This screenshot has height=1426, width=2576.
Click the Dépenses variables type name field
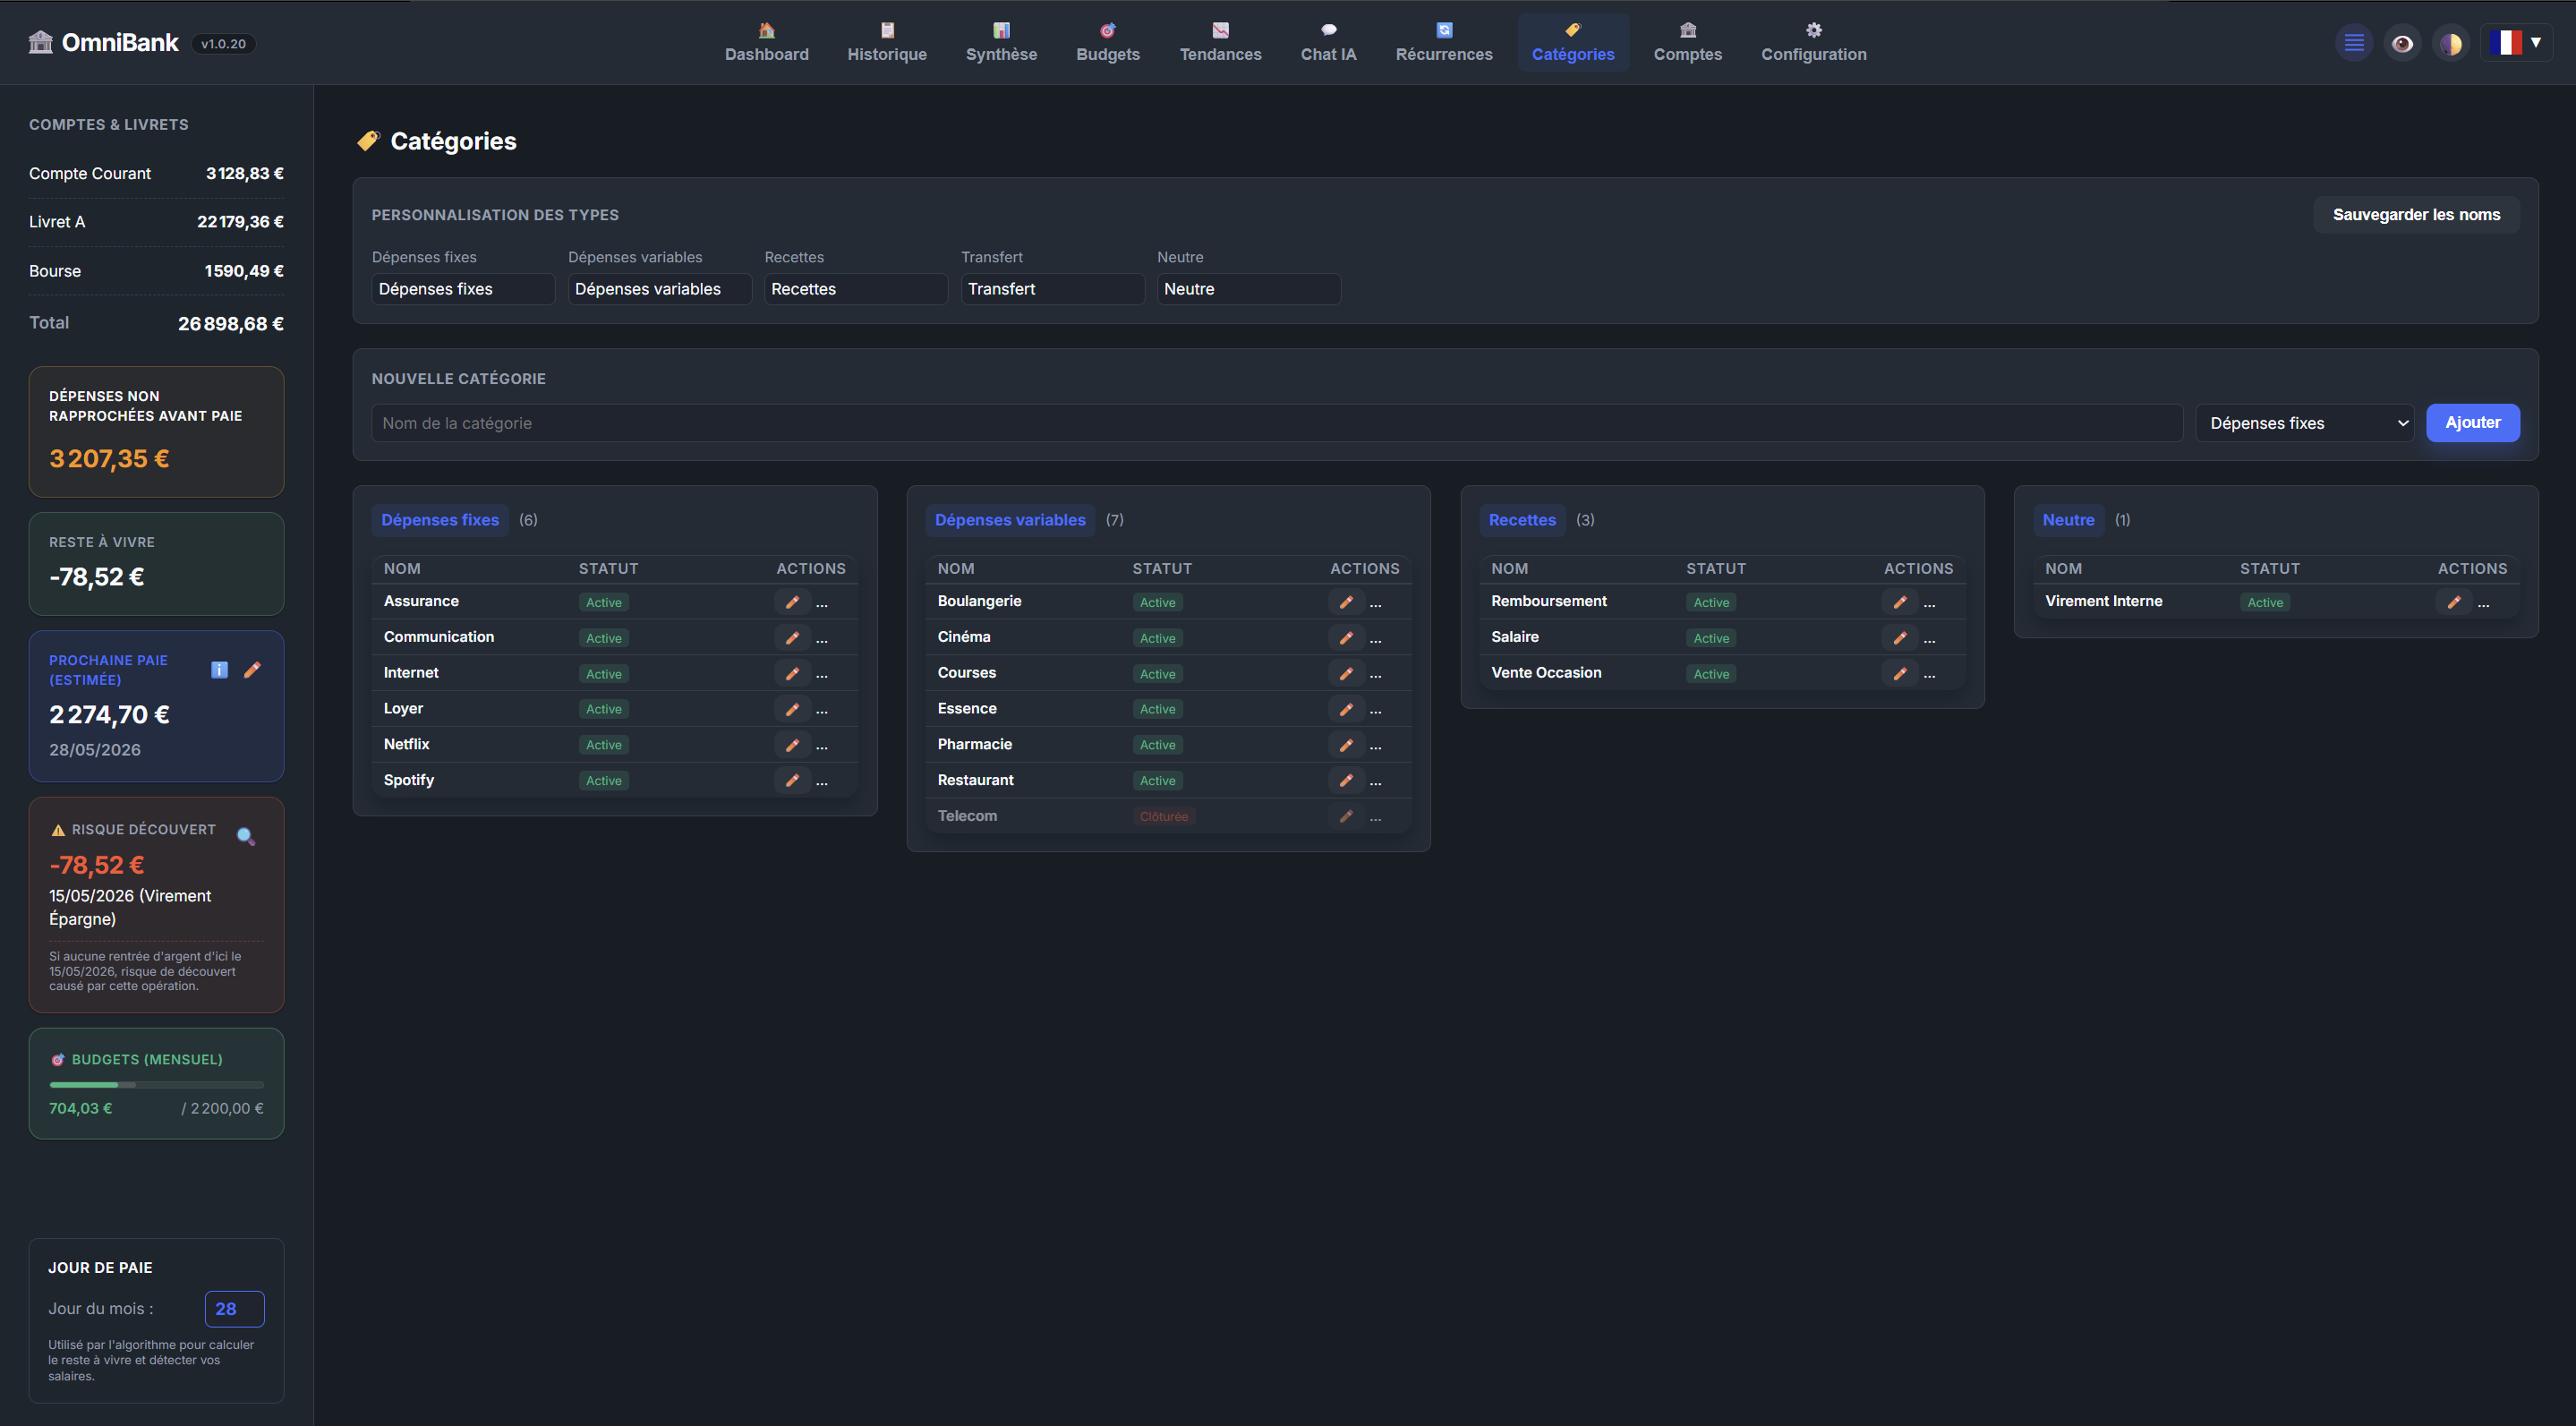660,289
